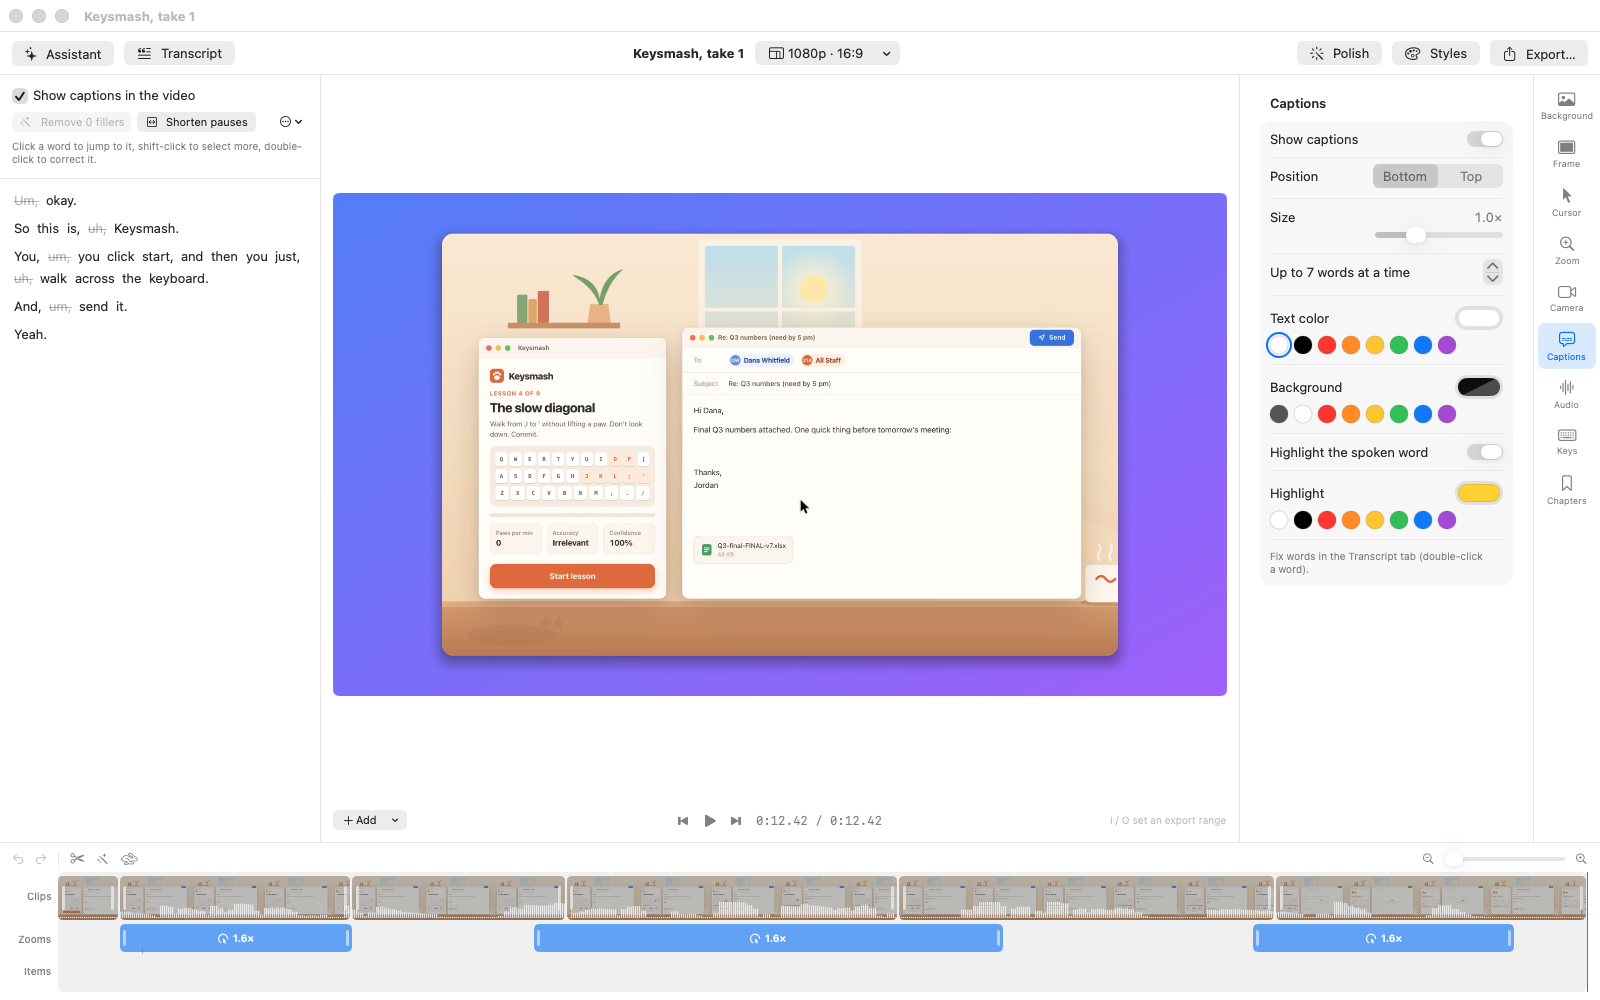Select red text color swatch
This screenshot has width=1600, height=1000.
(x=1327, y=345)
